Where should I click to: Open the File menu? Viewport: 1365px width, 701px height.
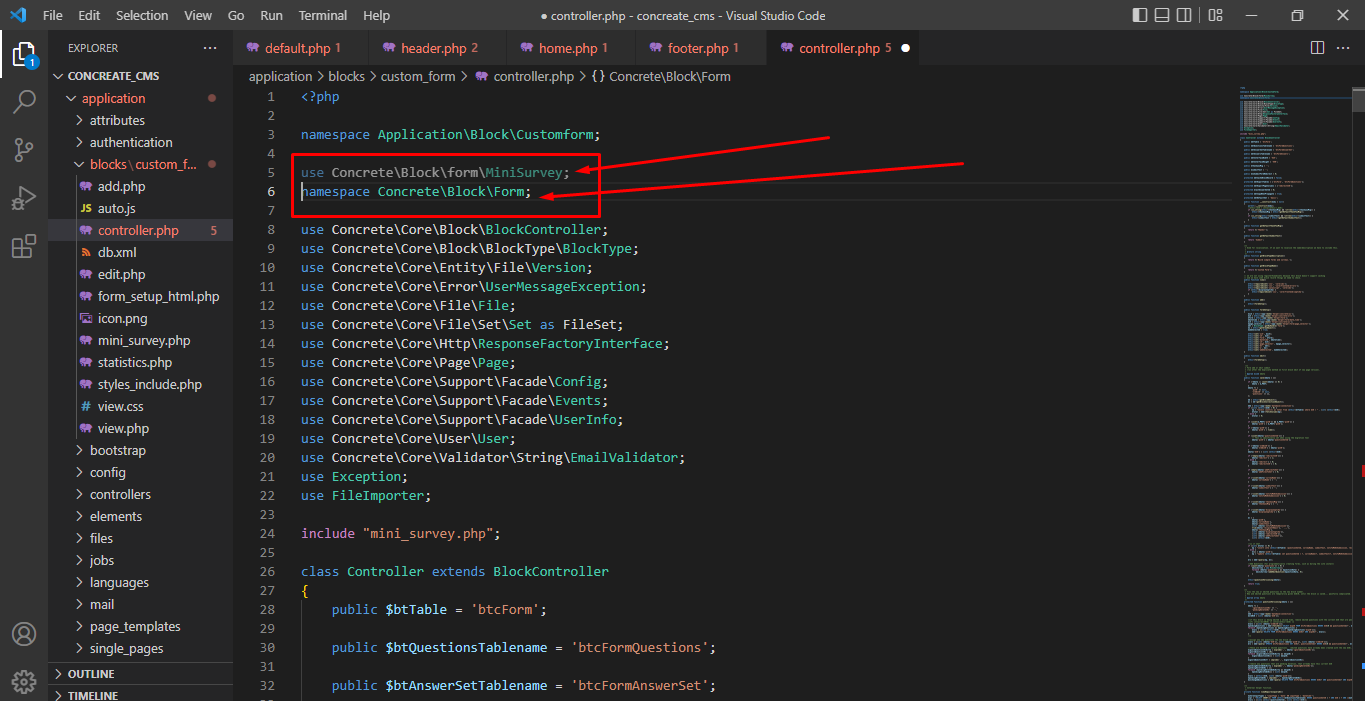[x=53, y=15]
